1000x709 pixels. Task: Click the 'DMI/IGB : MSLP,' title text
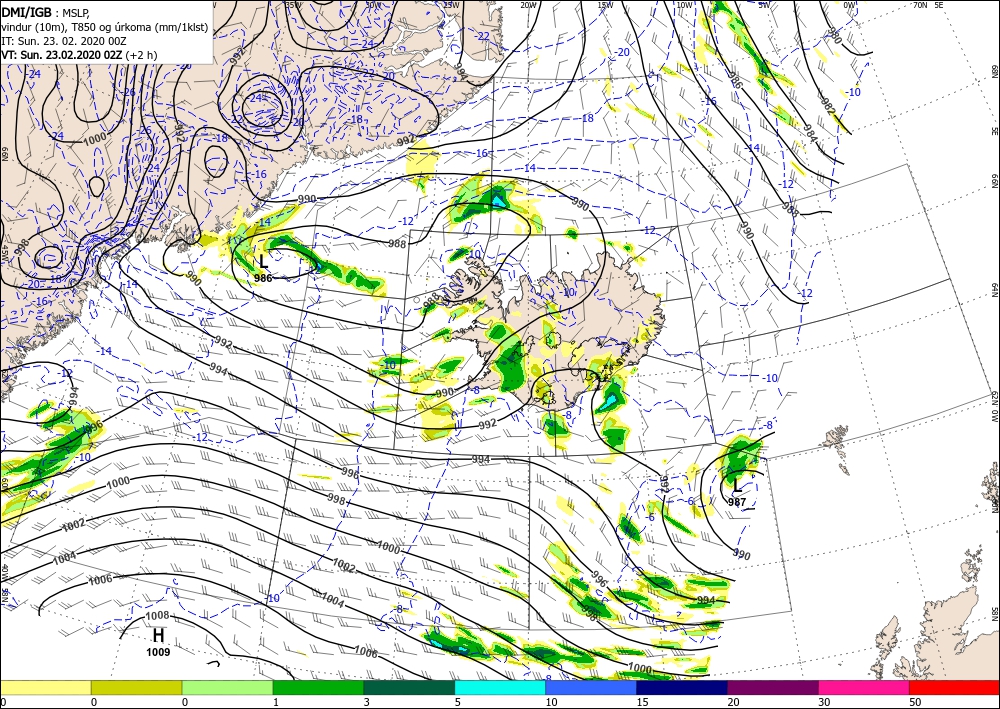point(45,11)
